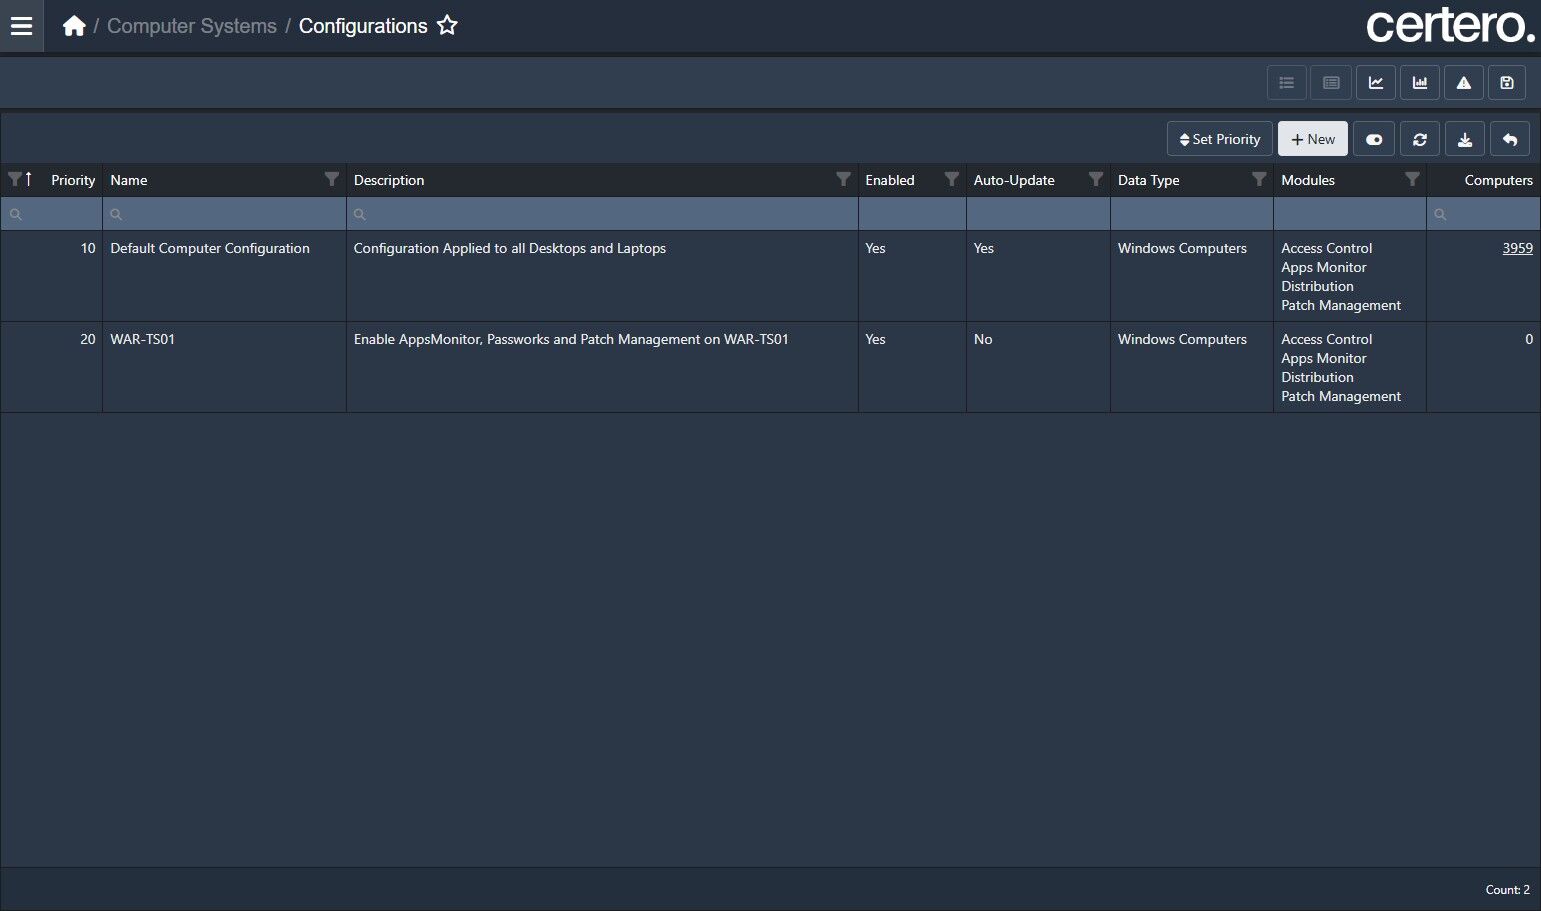This screenshot has height=911, width=1541.
Task: Switch to the list view icon
Action: [x=1287, y=83]
